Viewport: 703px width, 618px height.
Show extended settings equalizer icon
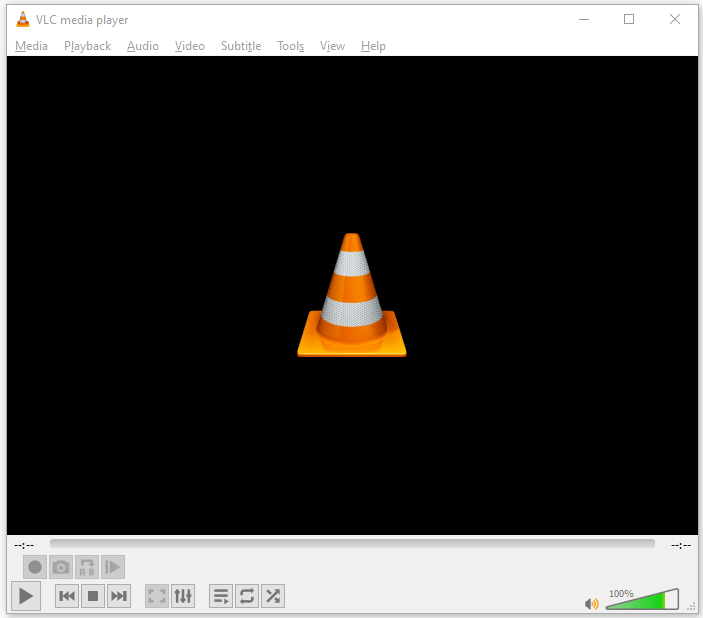(183, 596)
